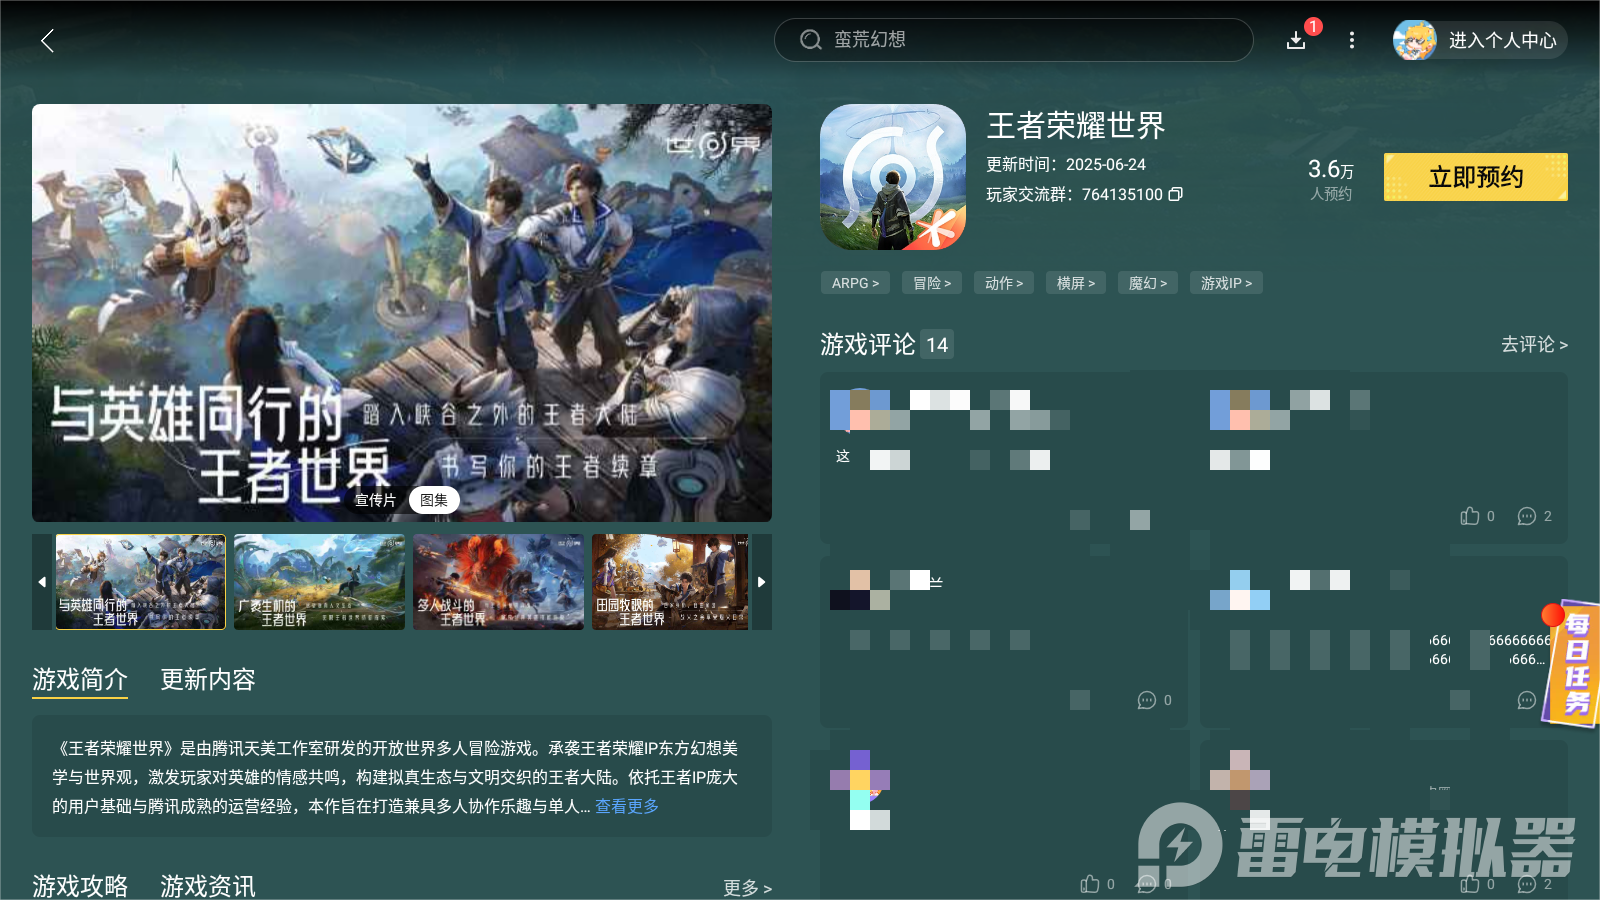Open the ARPG category tag
The width and height of the screenshot is (1600, 900).
pos(855,283)
